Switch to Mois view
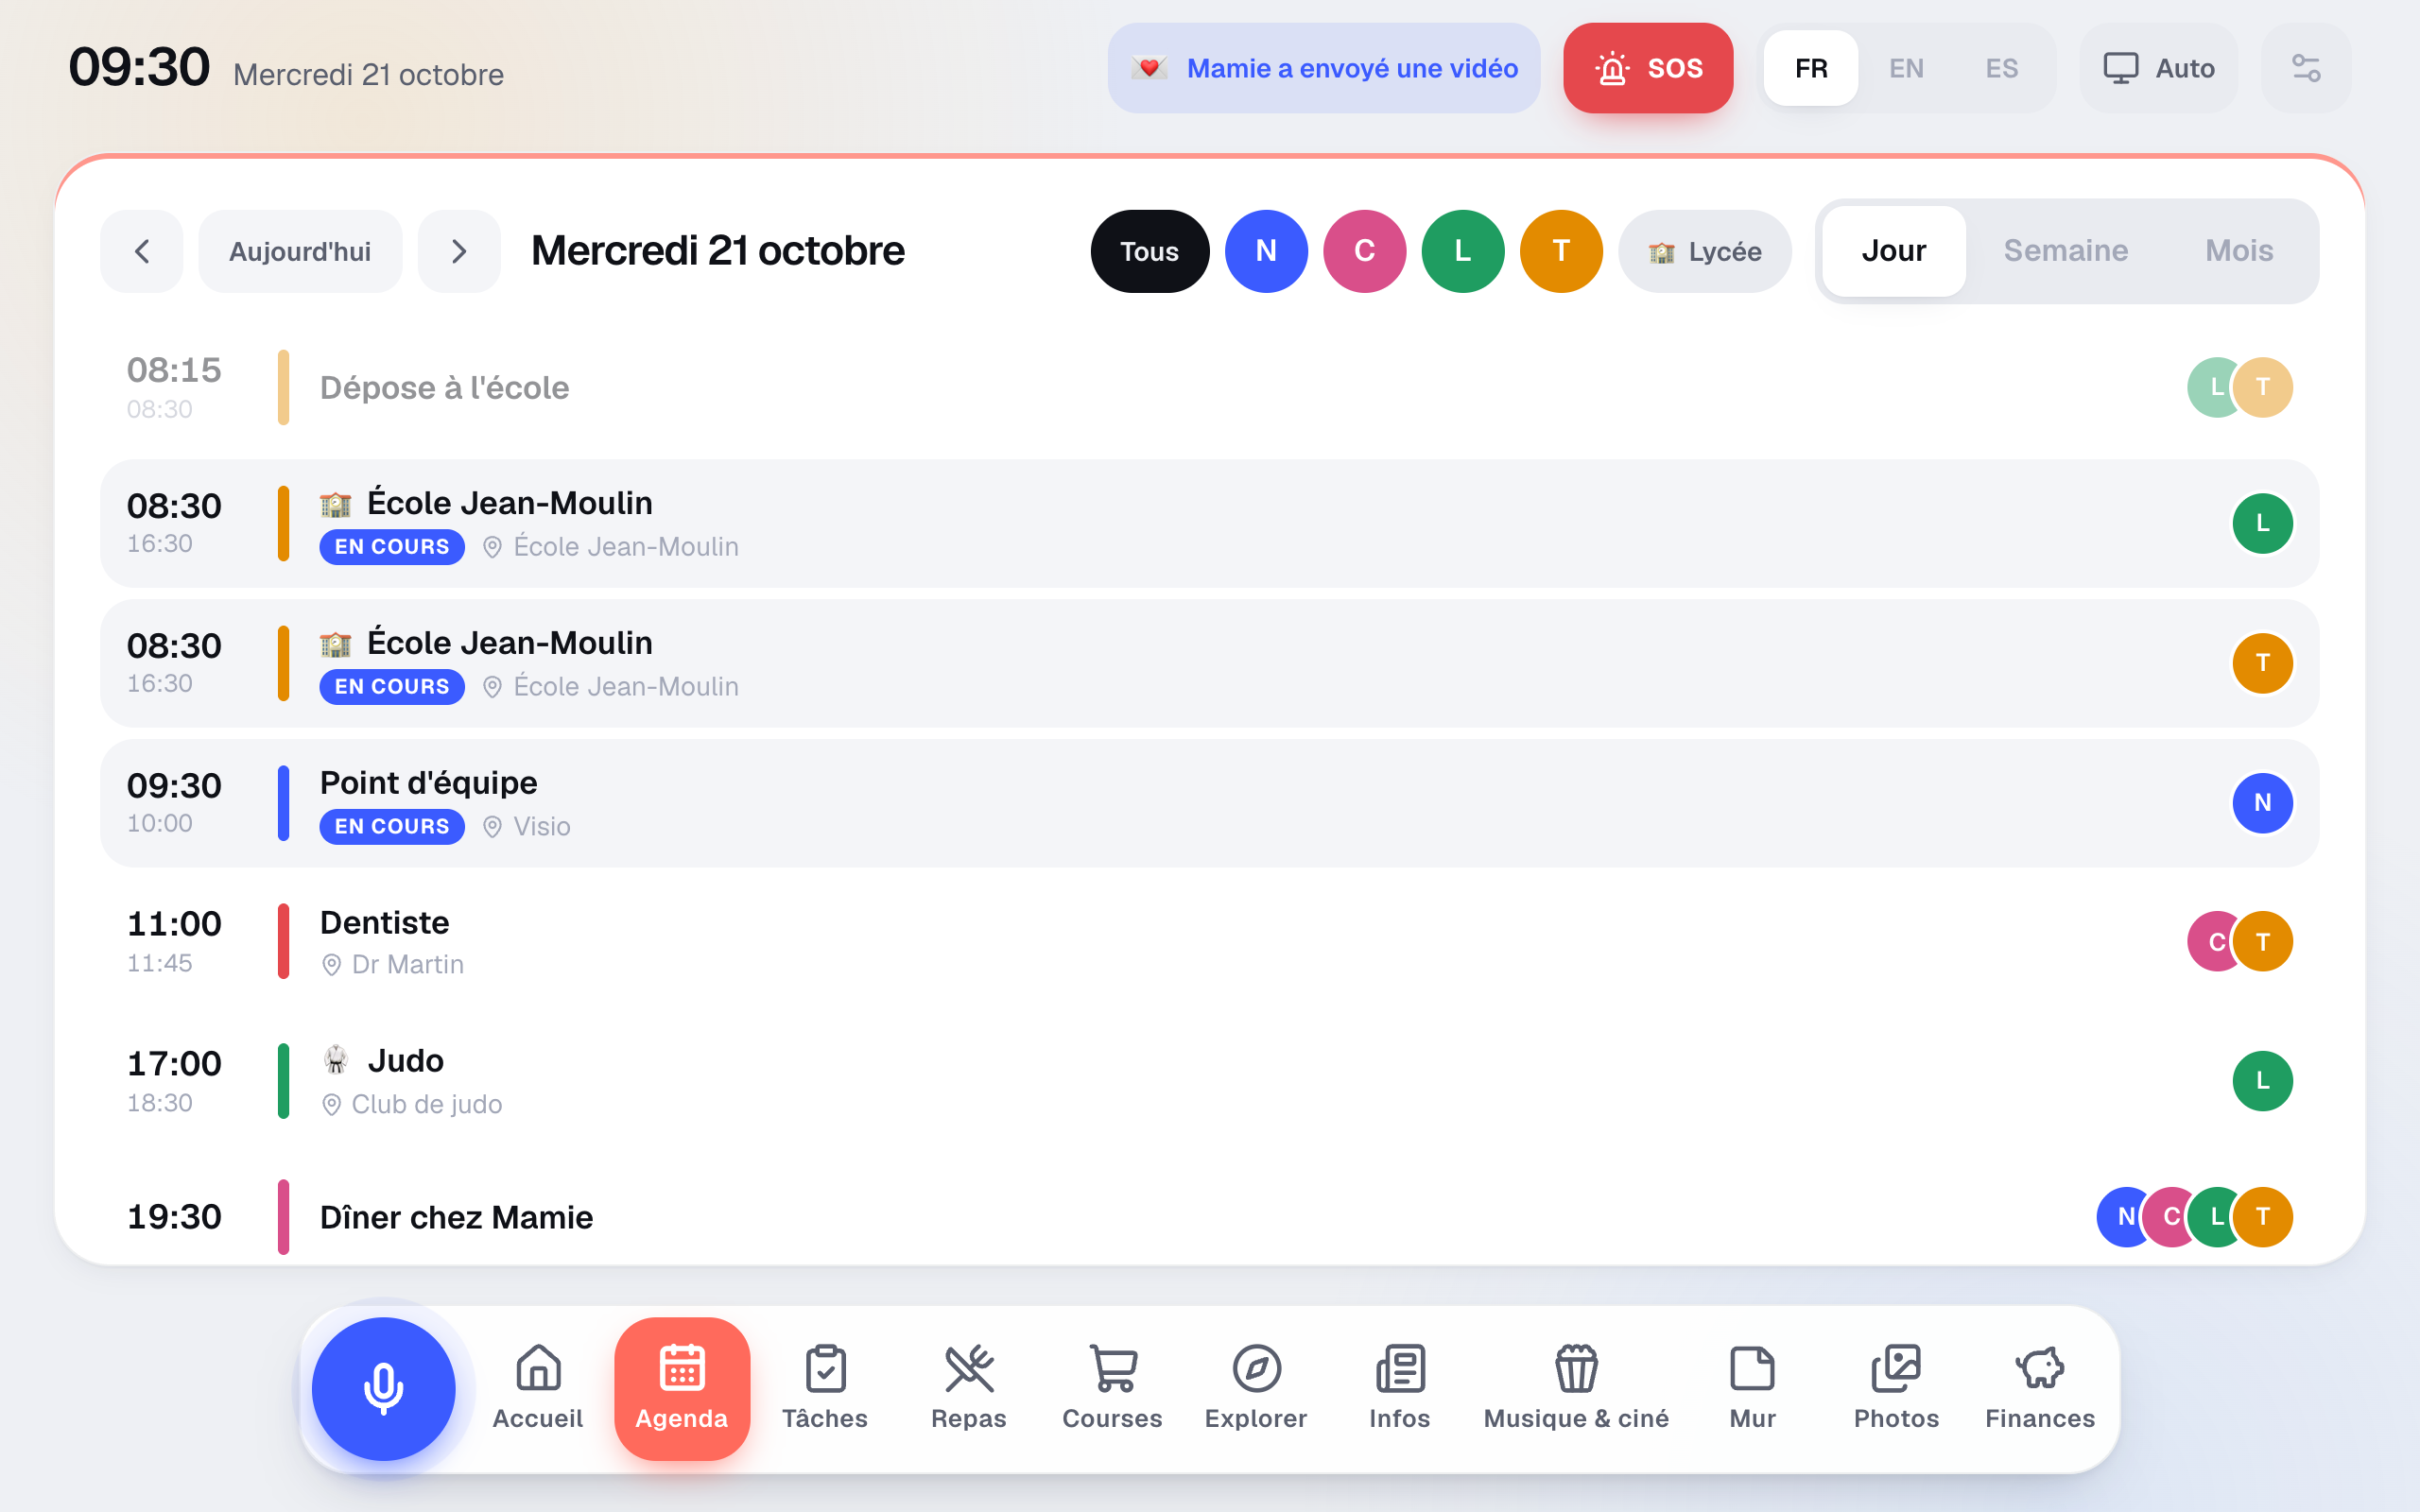The width and height of the screenshot is (2420, 1512). coord(2239,251)
